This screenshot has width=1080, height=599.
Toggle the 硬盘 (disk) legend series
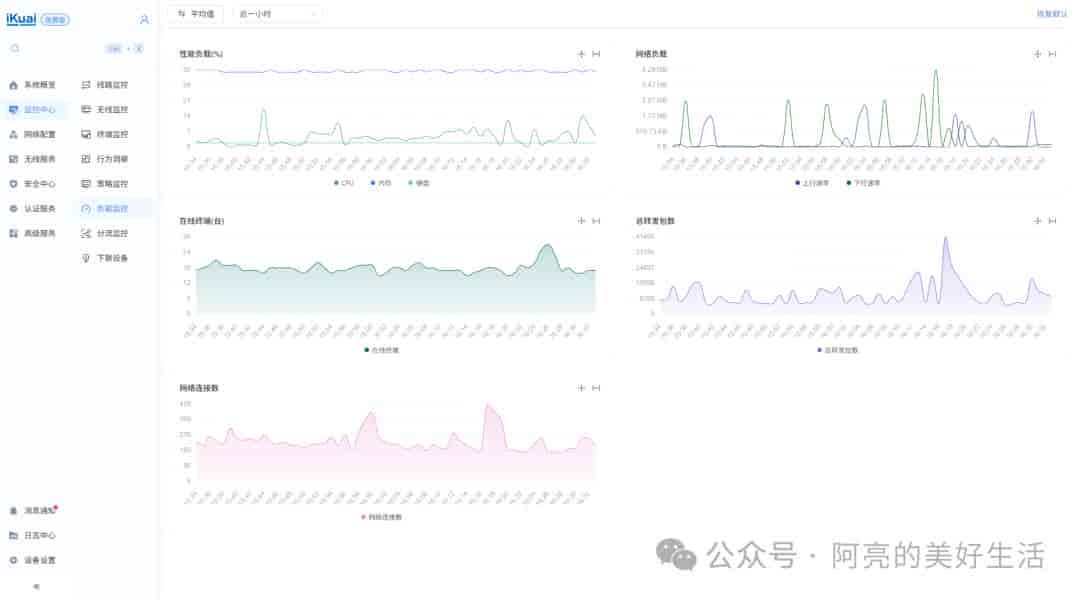419,183
